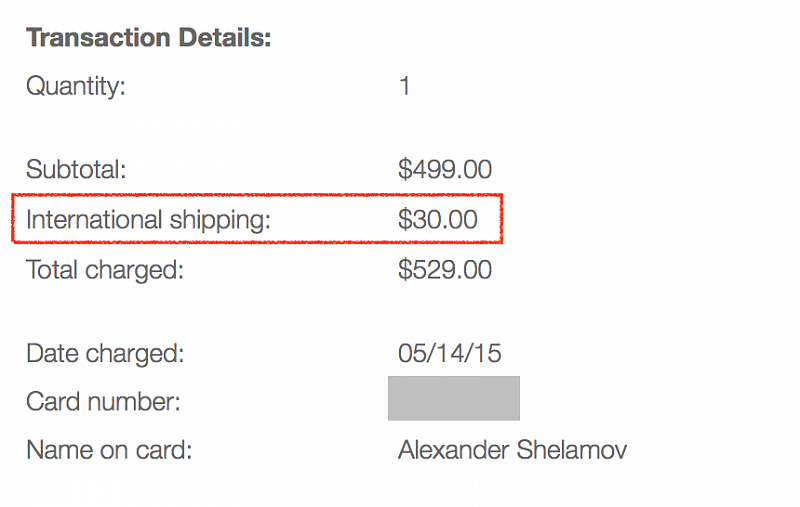The image size is (800, 507).
Task: Click the surname Shelamov
Action: point(572,450)
